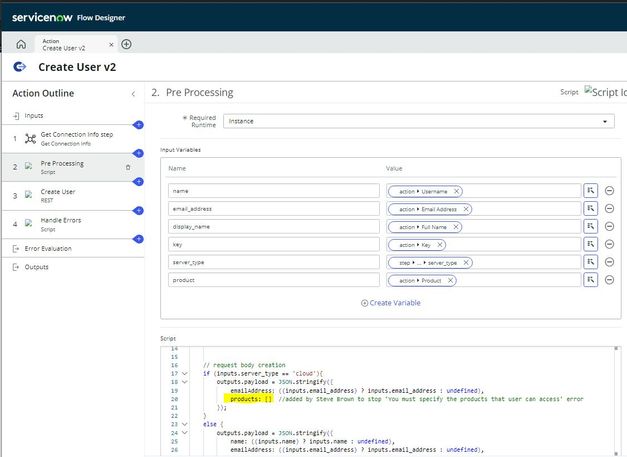This screenshot has height=457, width=627.
Task: Open the Flow Designer home tab
Action: [x=21, y=44]
